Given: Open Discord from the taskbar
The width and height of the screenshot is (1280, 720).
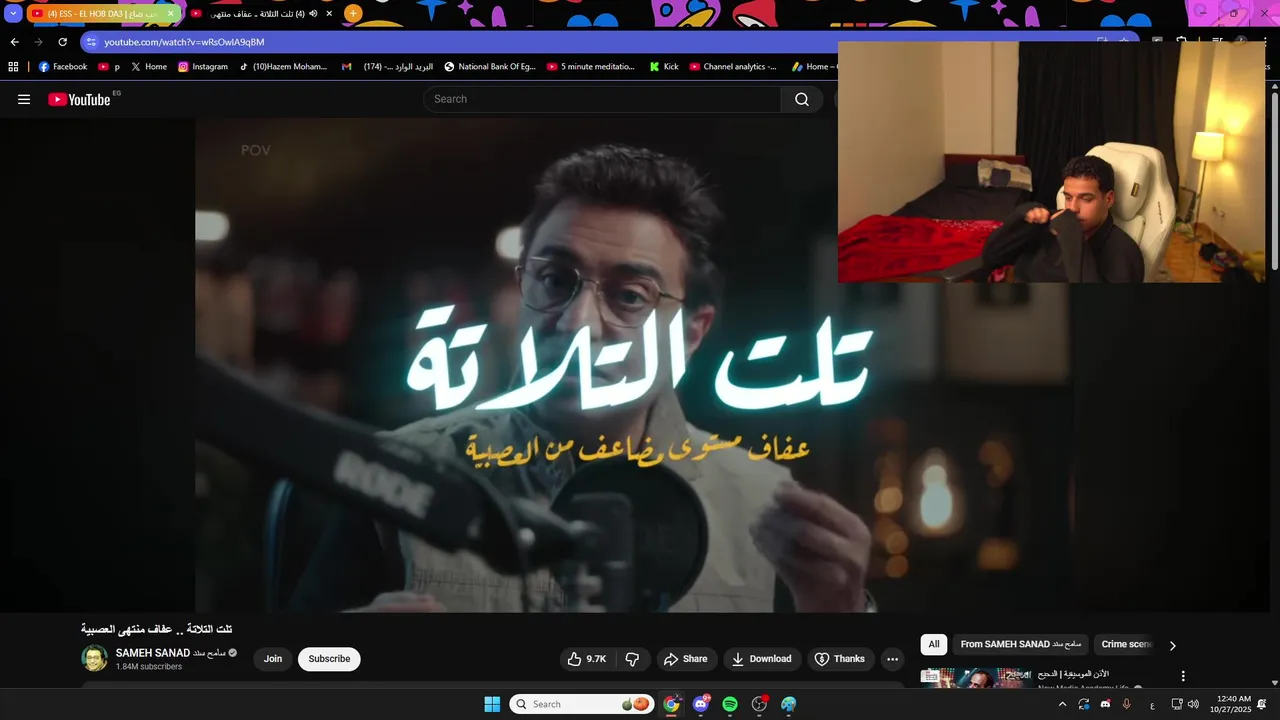Looking at the screenshot, I should pos(701,704).
